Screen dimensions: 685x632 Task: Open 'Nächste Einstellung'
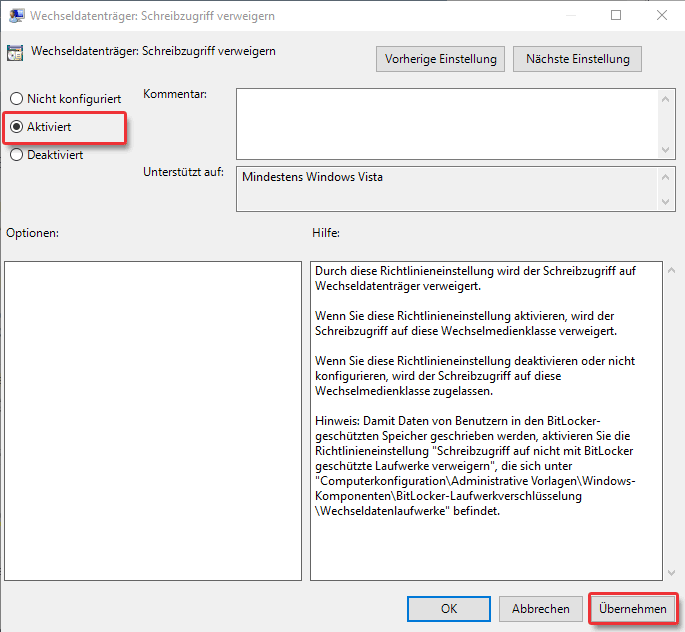(x=577, y=59)
